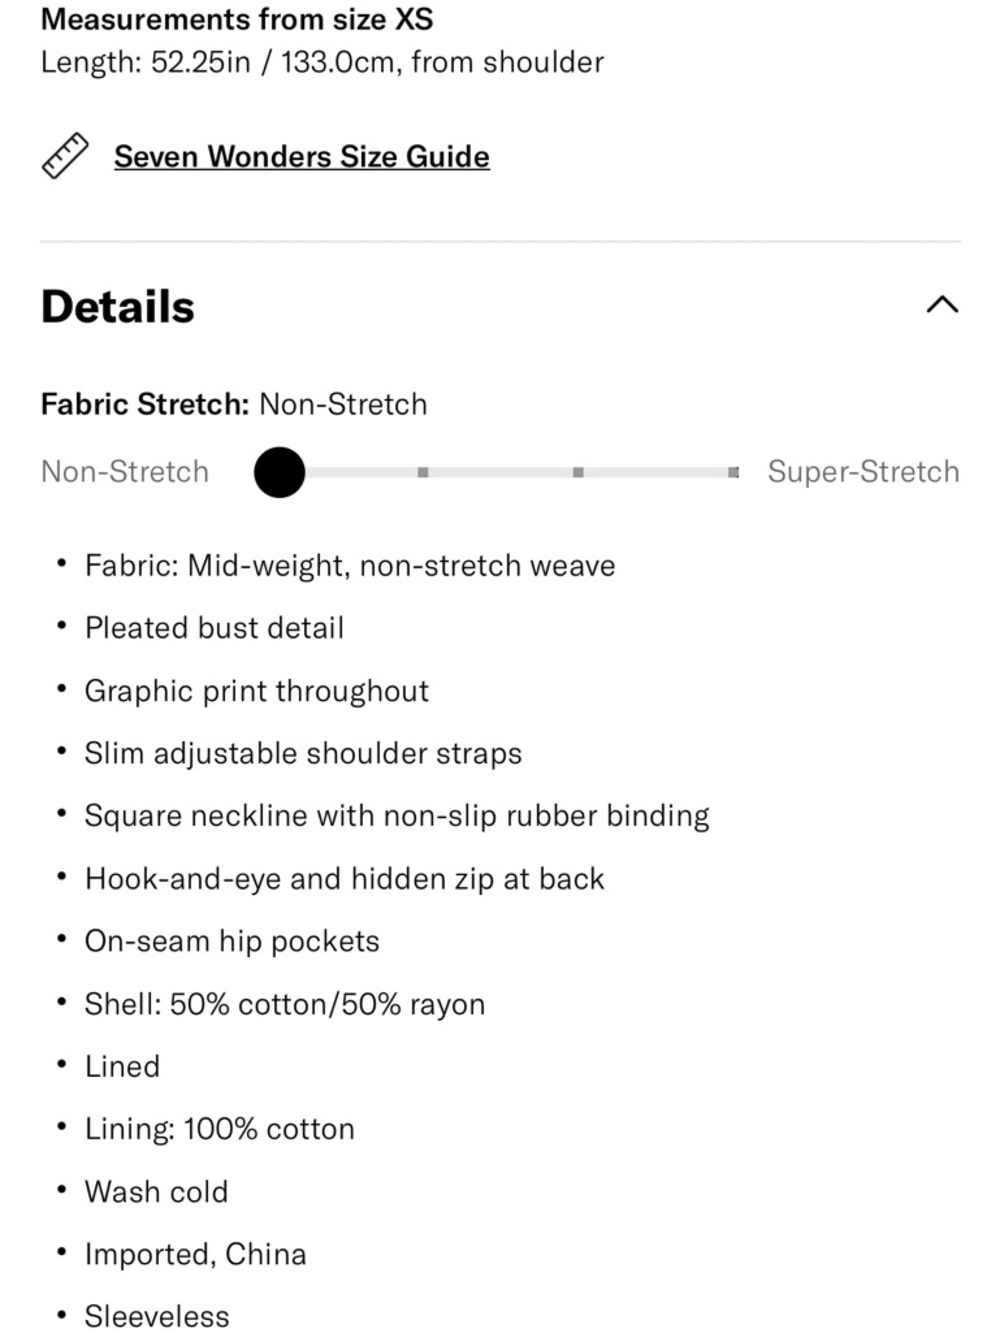The image size is (1000, 1333).
Task: Click the Wash cold care instruction
Action: click(156, 1192)
